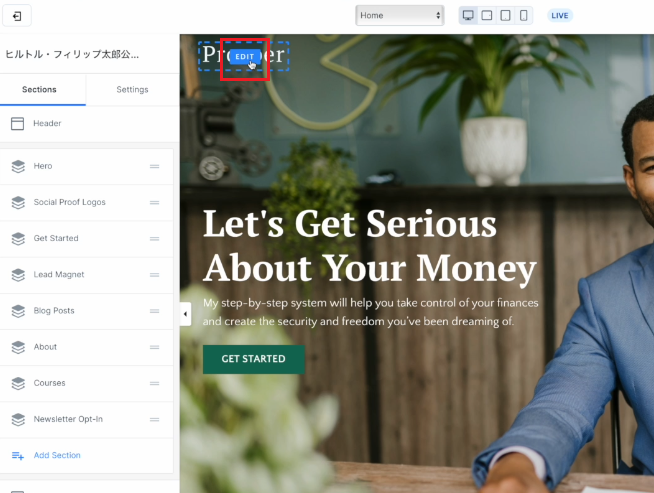Open the Lead Magnet section

pos(86,275)
